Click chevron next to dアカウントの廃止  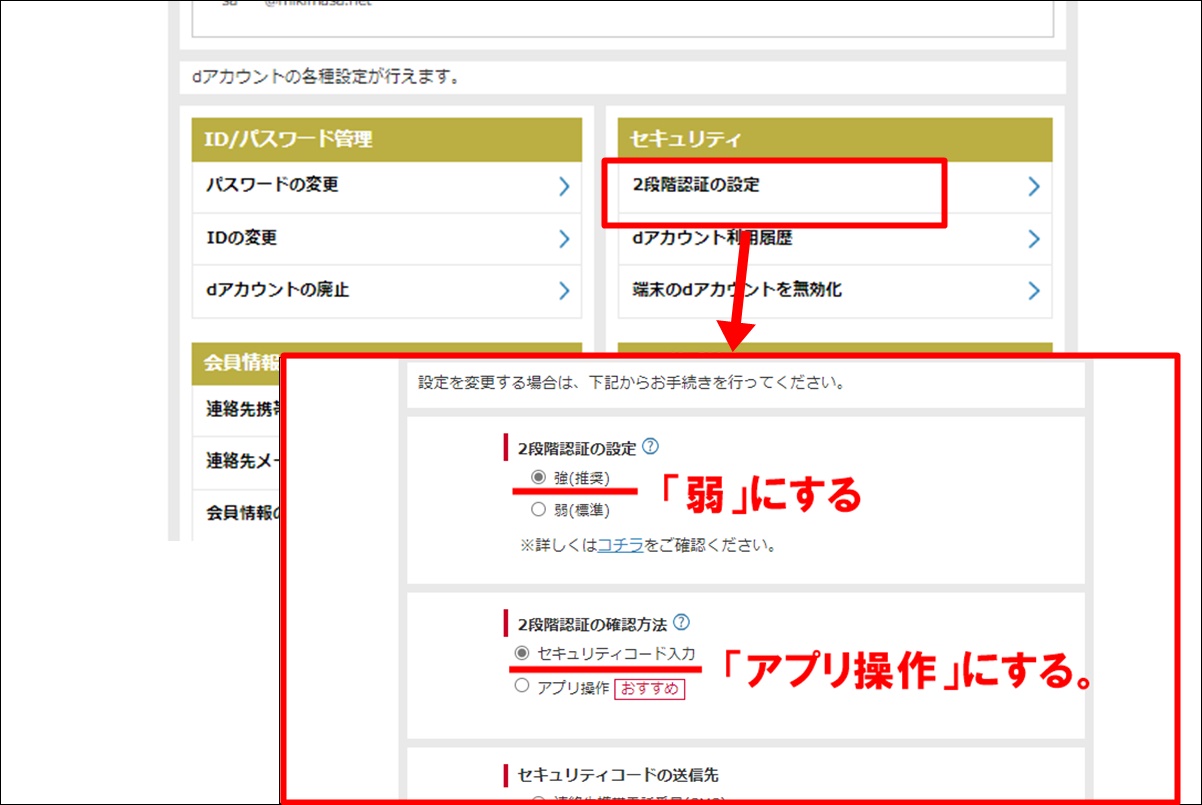coord(564,291)
